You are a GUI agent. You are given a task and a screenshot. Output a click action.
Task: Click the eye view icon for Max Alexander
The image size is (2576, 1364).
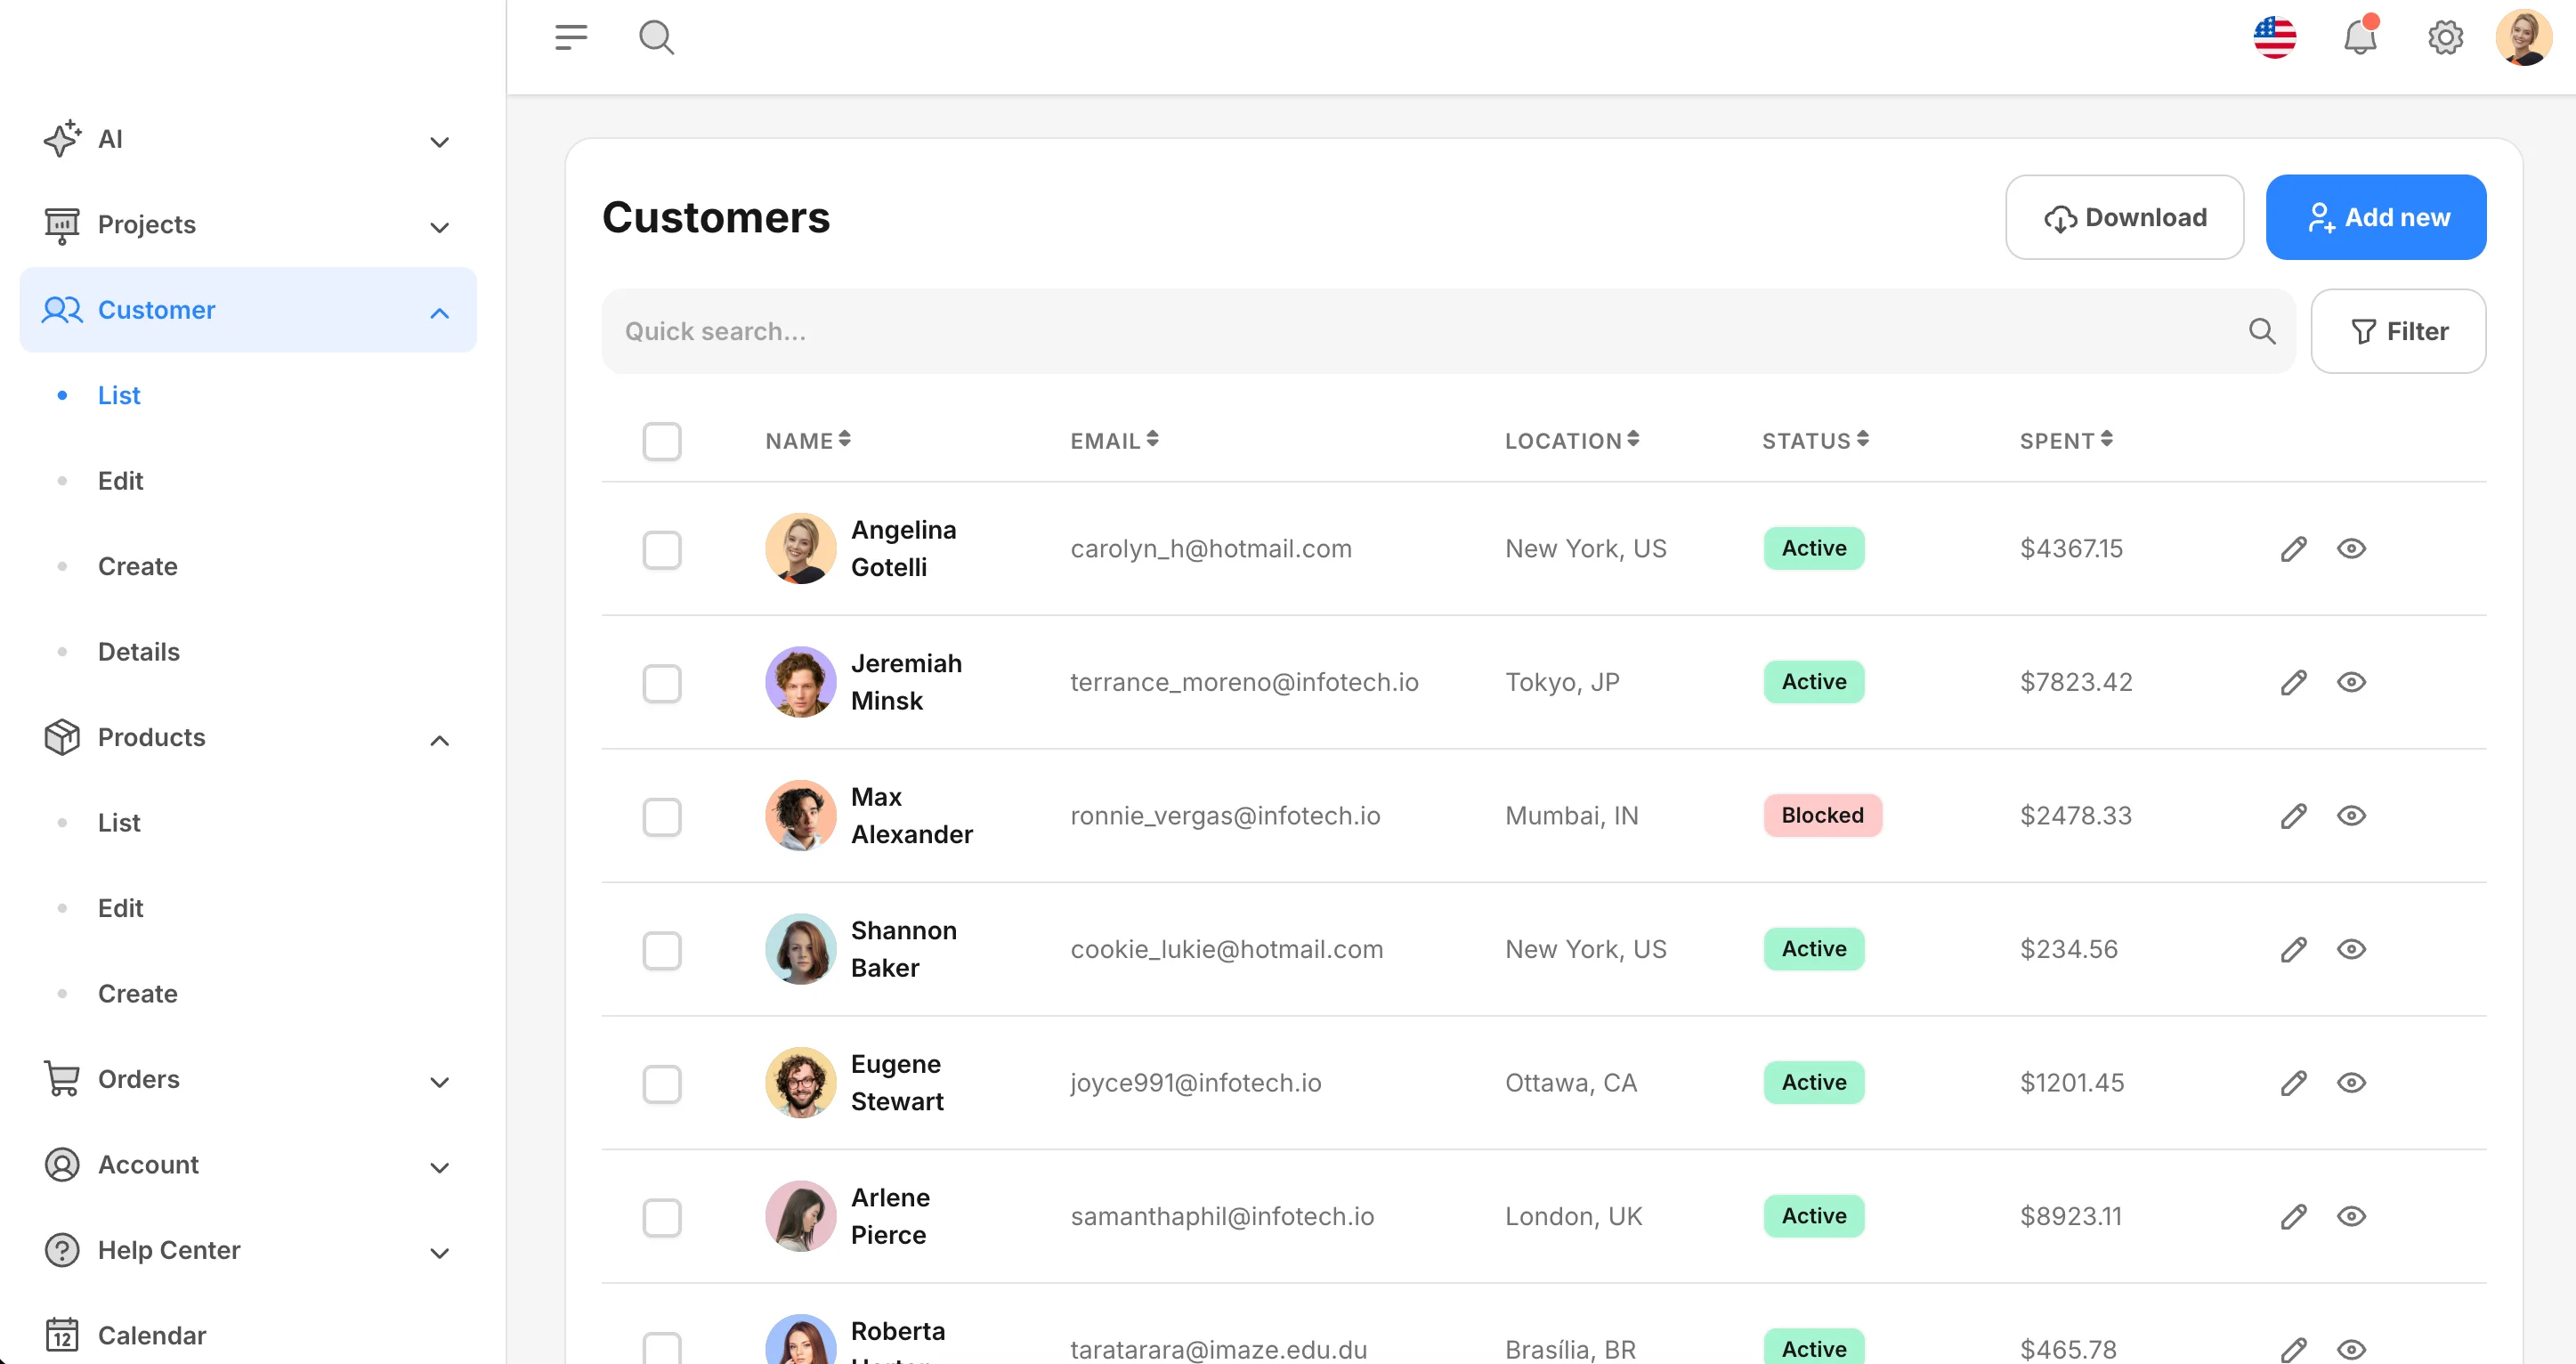click(2351, 815)
